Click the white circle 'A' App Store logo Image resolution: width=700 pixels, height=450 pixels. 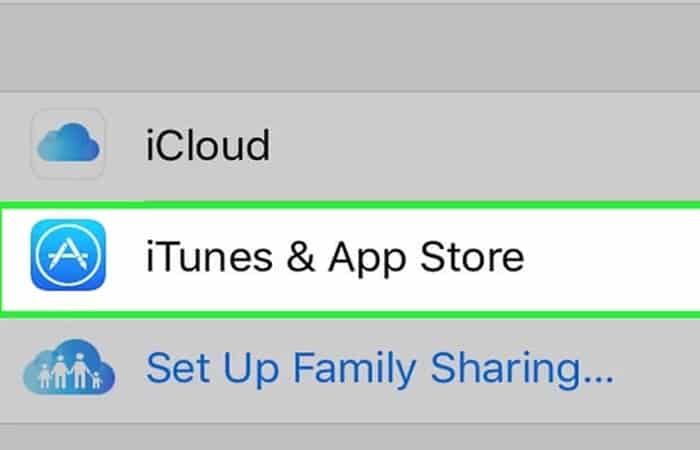(x=68, y=255)
